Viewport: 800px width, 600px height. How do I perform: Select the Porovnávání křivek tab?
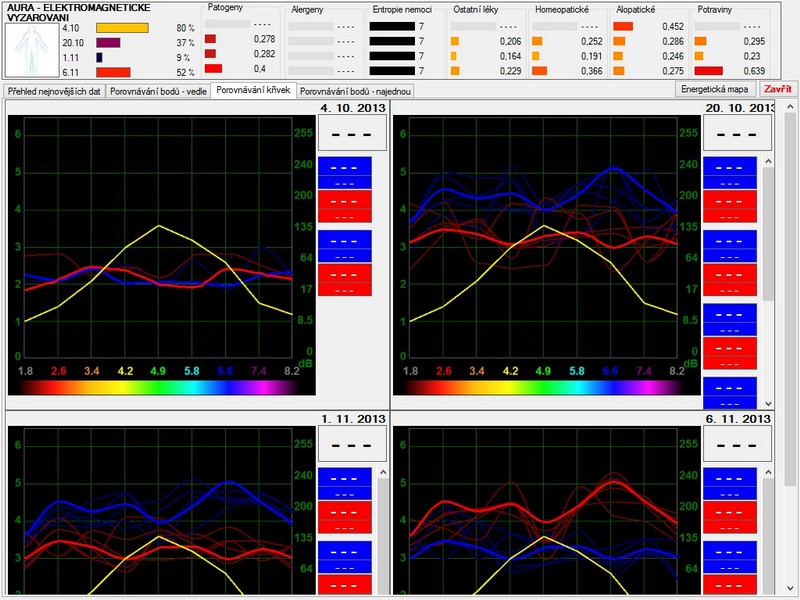[253, 90]
